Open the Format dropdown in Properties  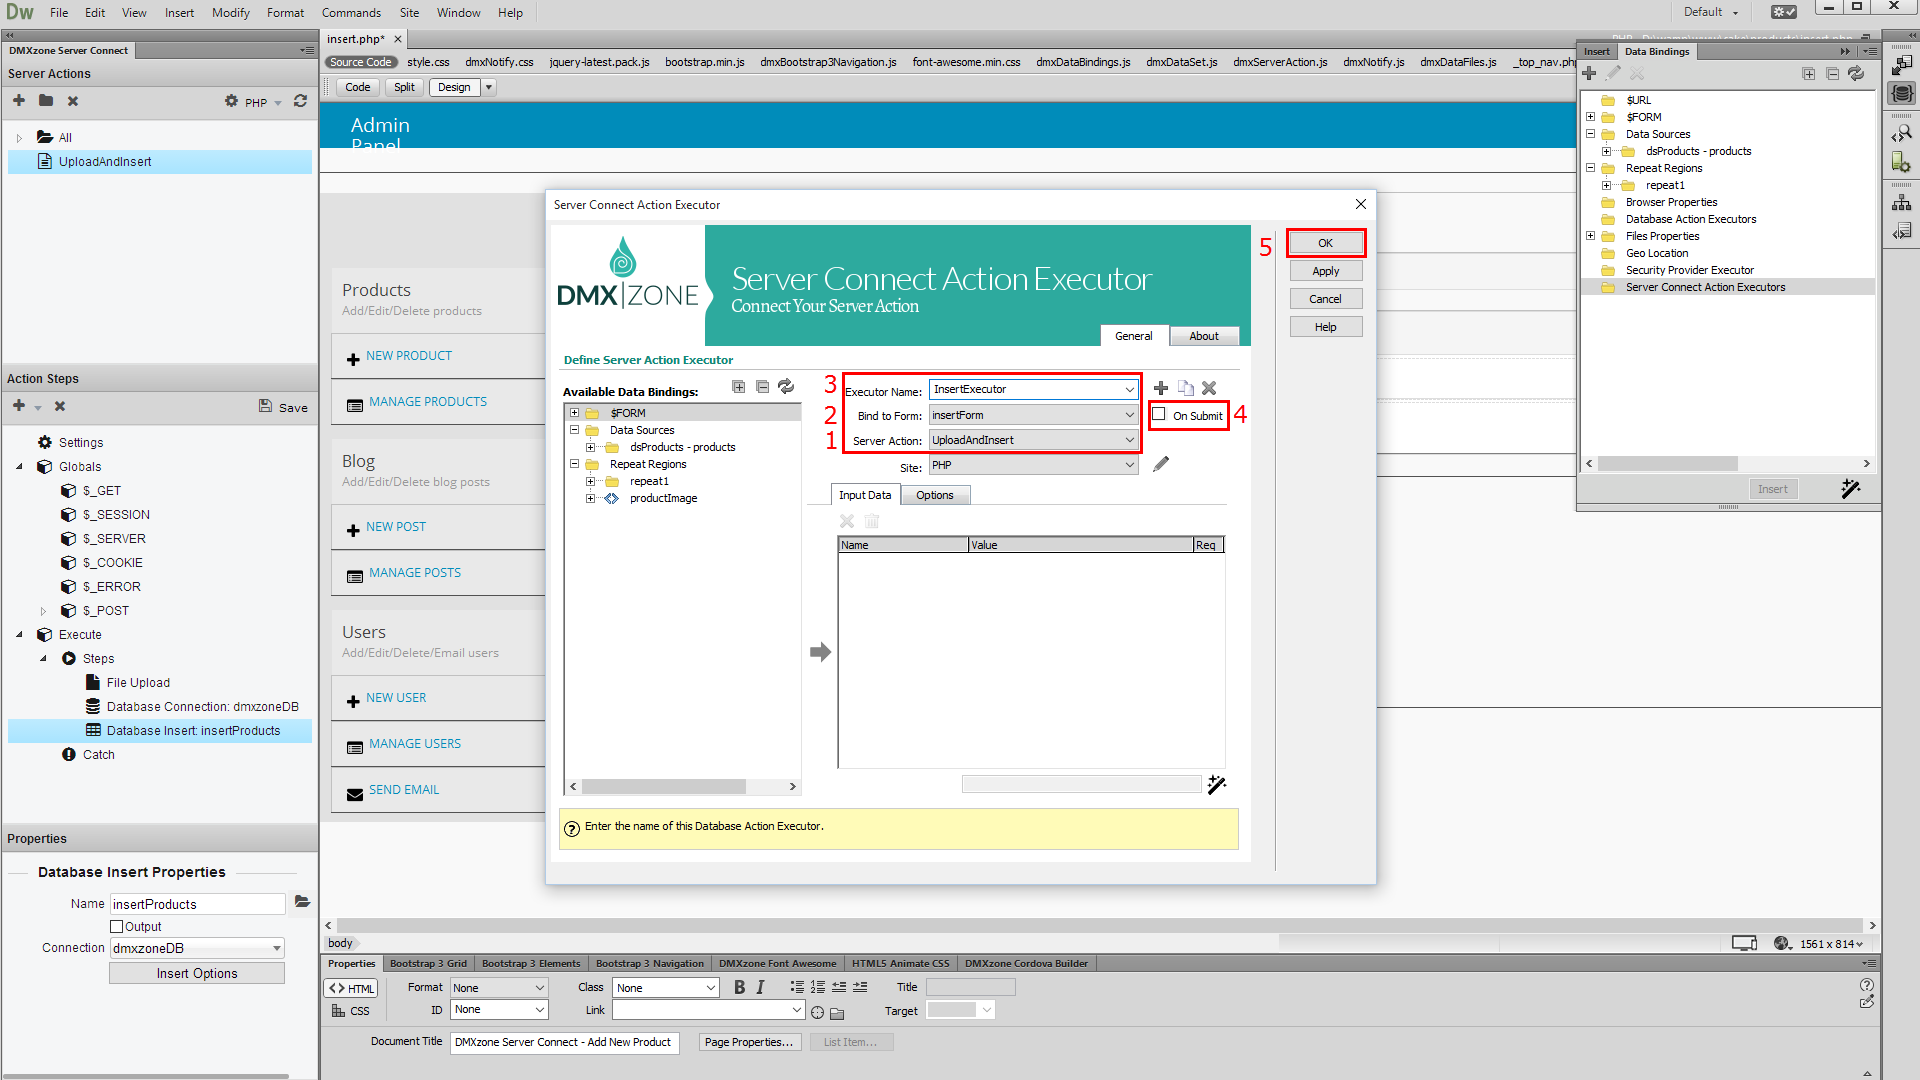click(499, 988)
